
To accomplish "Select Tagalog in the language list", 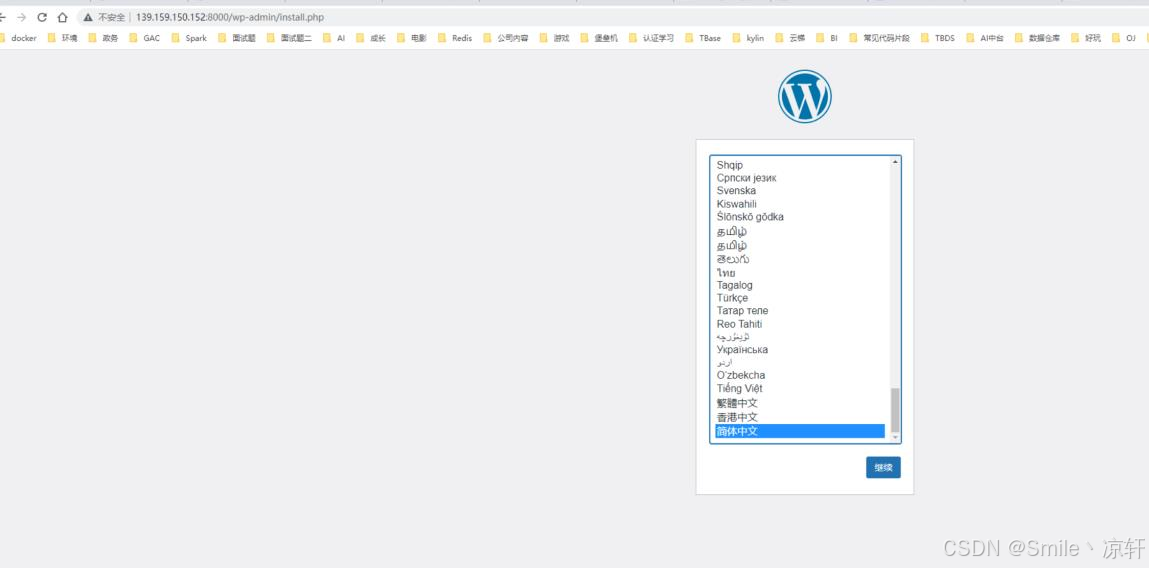I will click(800, 285).
